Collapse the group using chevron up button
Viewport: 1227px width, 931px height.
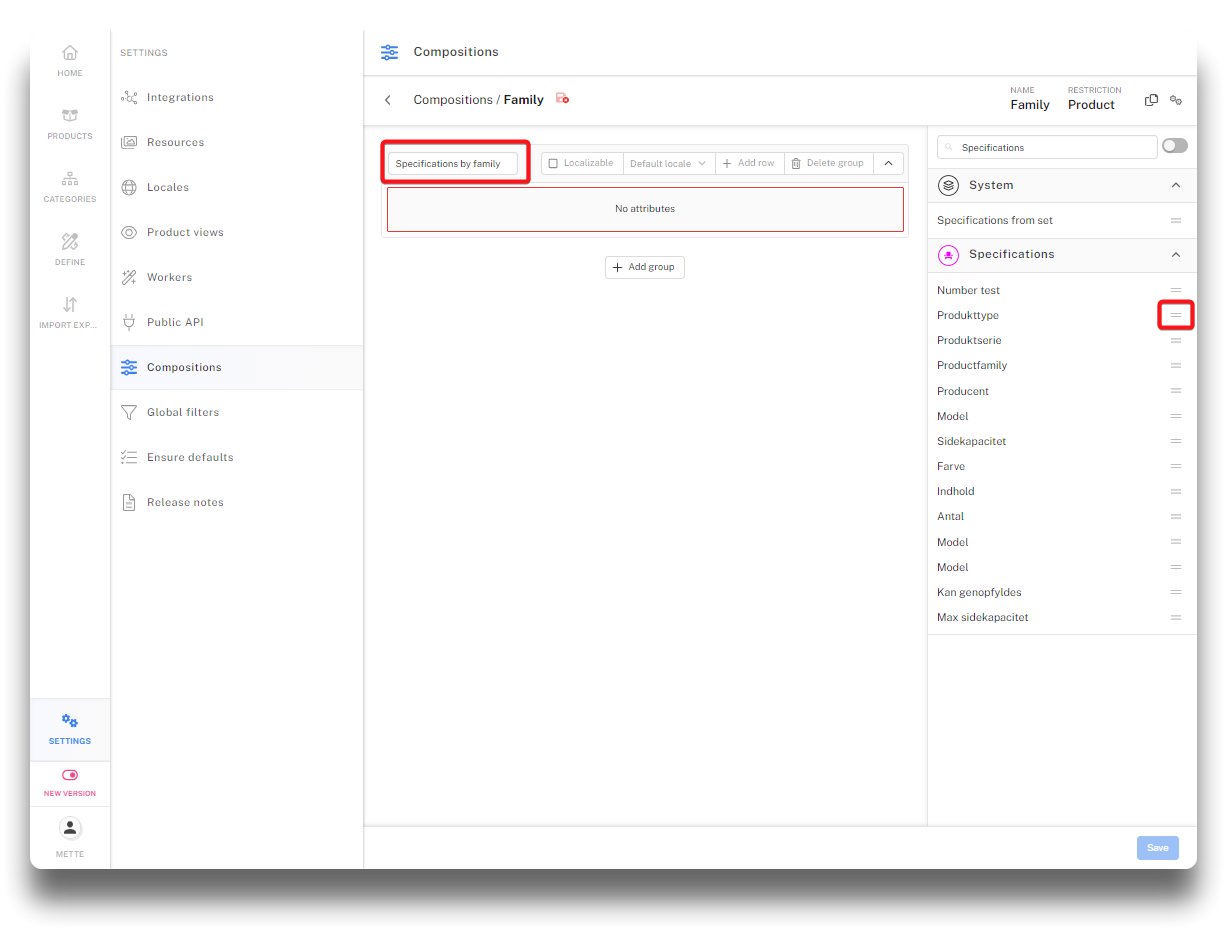point(888,164)
